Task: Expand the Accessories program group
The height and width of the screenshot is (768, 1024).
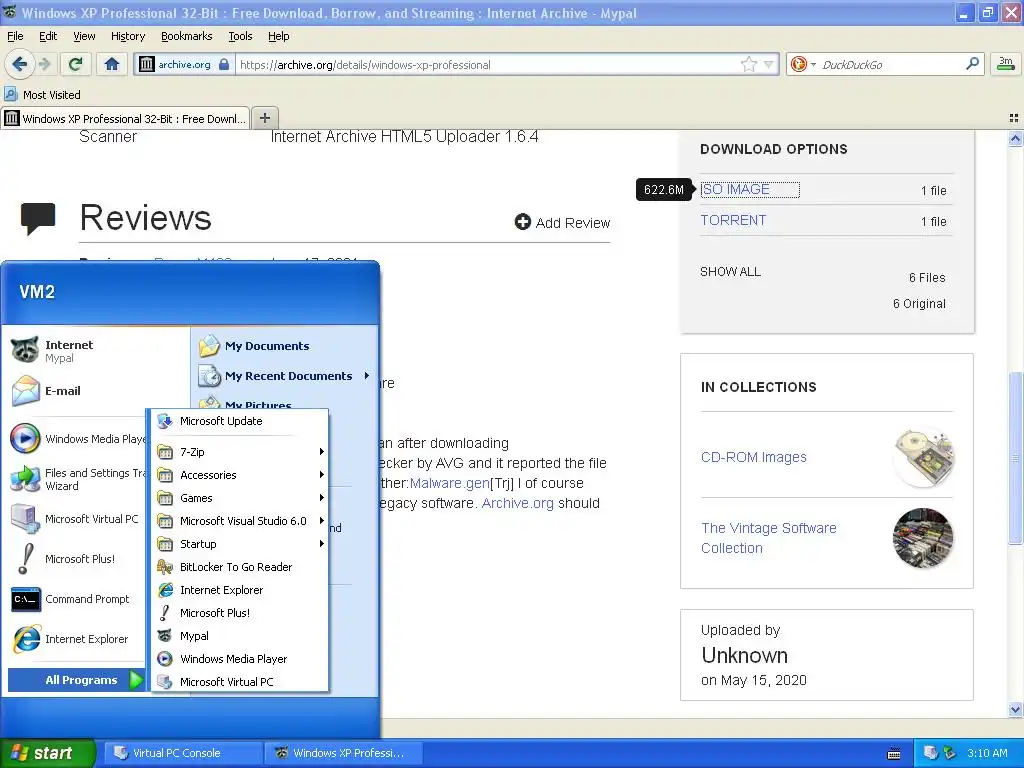Action: [x=240, y=475]
